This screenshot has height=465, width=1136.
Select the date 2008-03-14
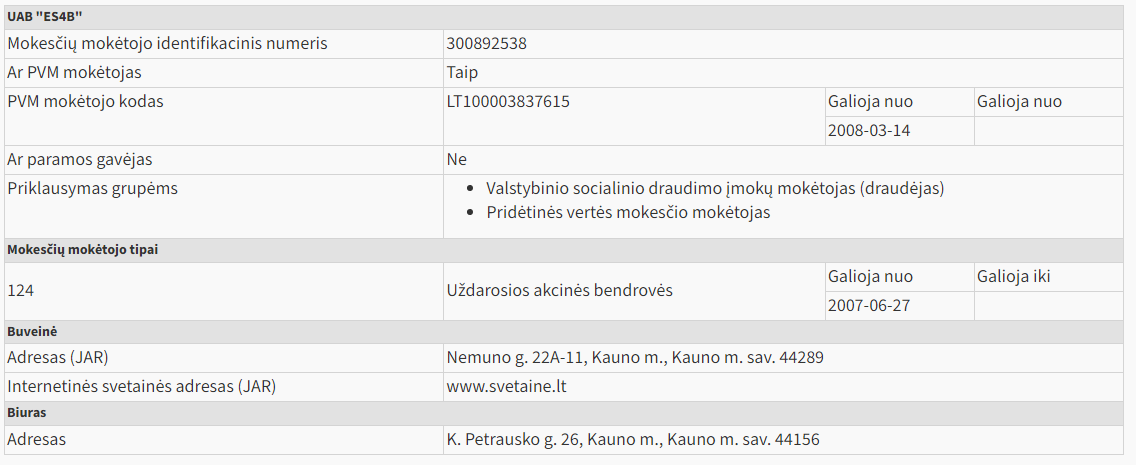coord(869,131)
